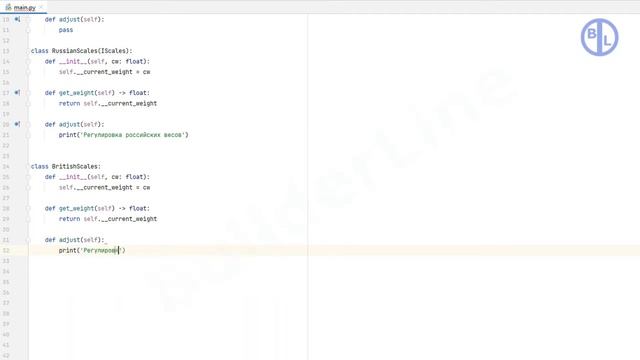Click line number 24 in the gutter

(6, 166)
